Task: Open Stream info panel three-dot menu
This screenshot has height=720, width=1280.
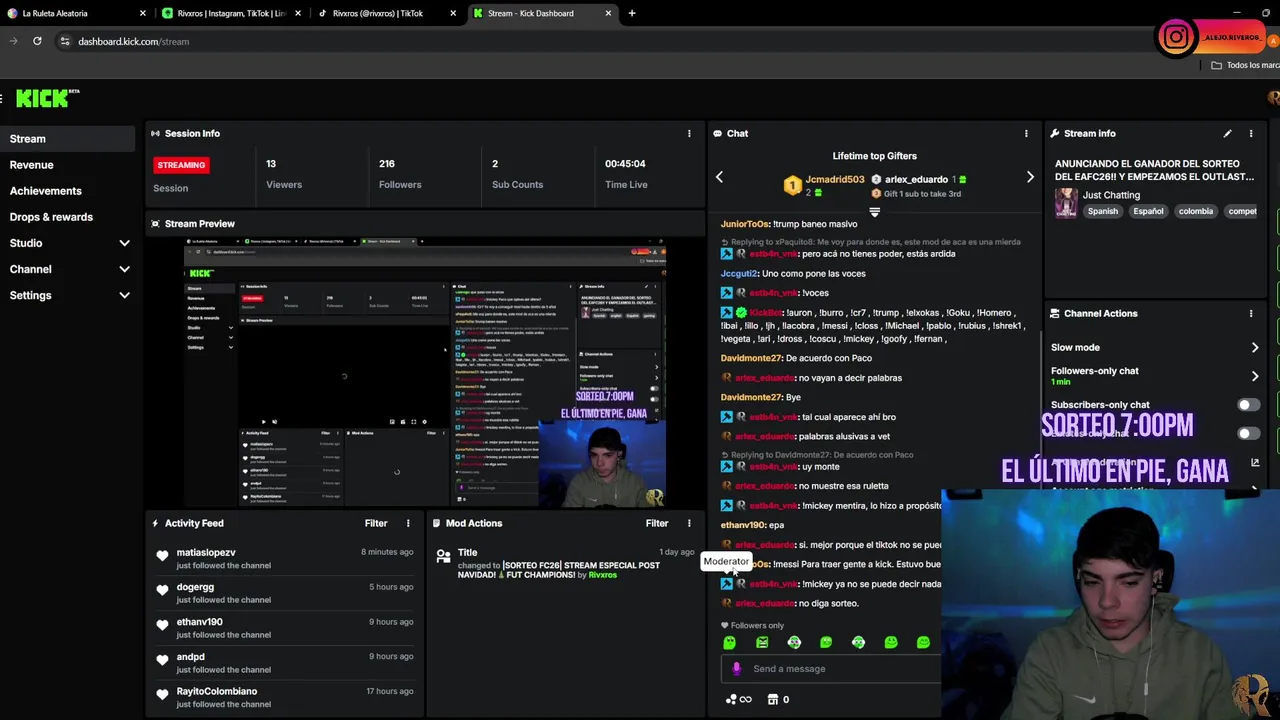Action: point(1251,133)
